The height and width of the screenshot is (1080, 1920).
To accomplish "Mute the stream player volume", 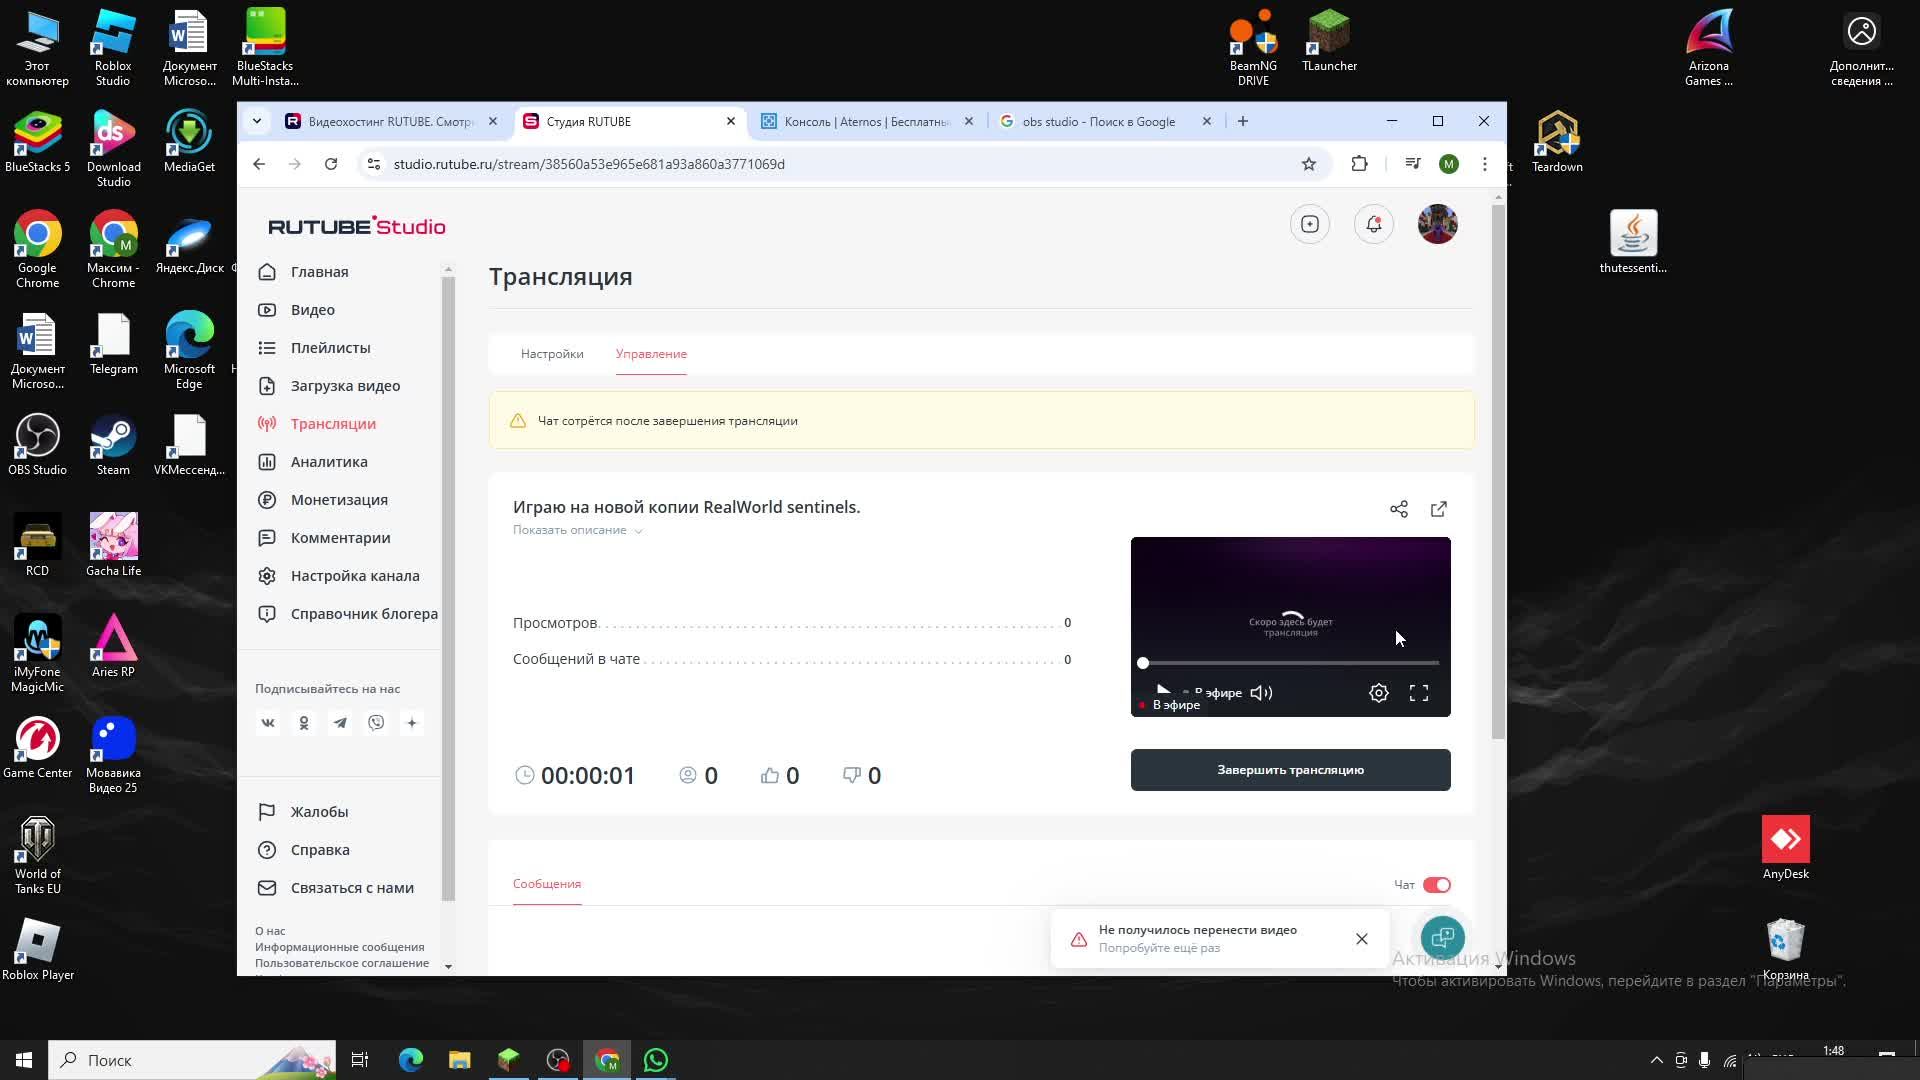I will coord(1261,693).
